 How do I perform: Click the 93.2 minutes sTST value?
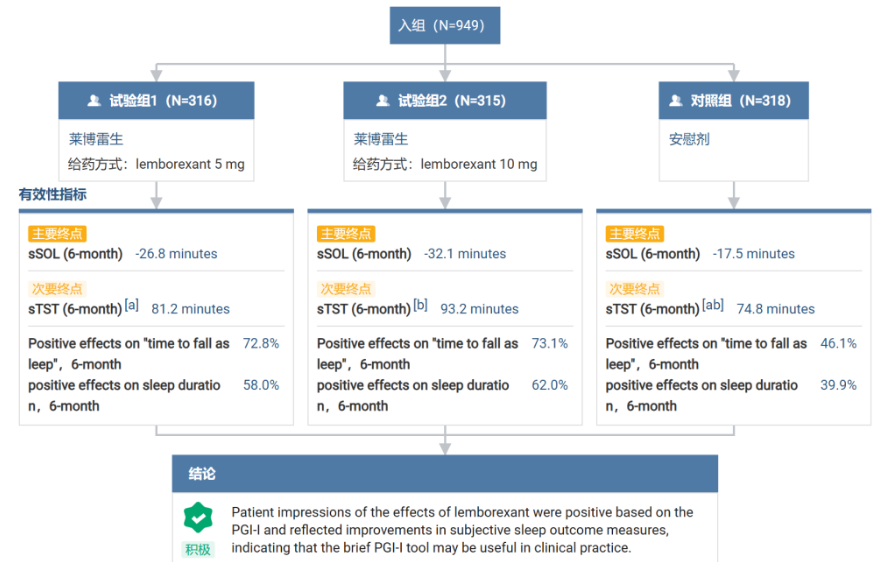tap(479, 309)
